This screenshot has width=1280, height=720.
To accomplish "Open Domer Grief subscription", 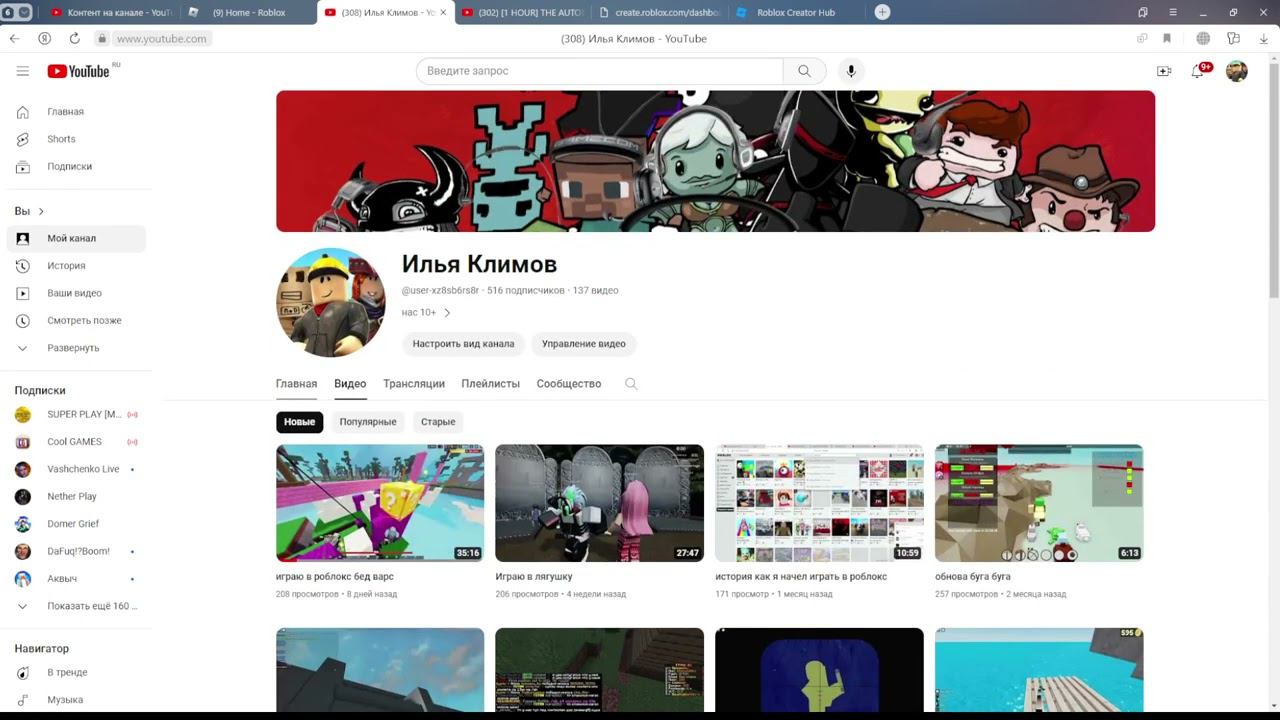I will pyautogui.click(x=76, y=524).
